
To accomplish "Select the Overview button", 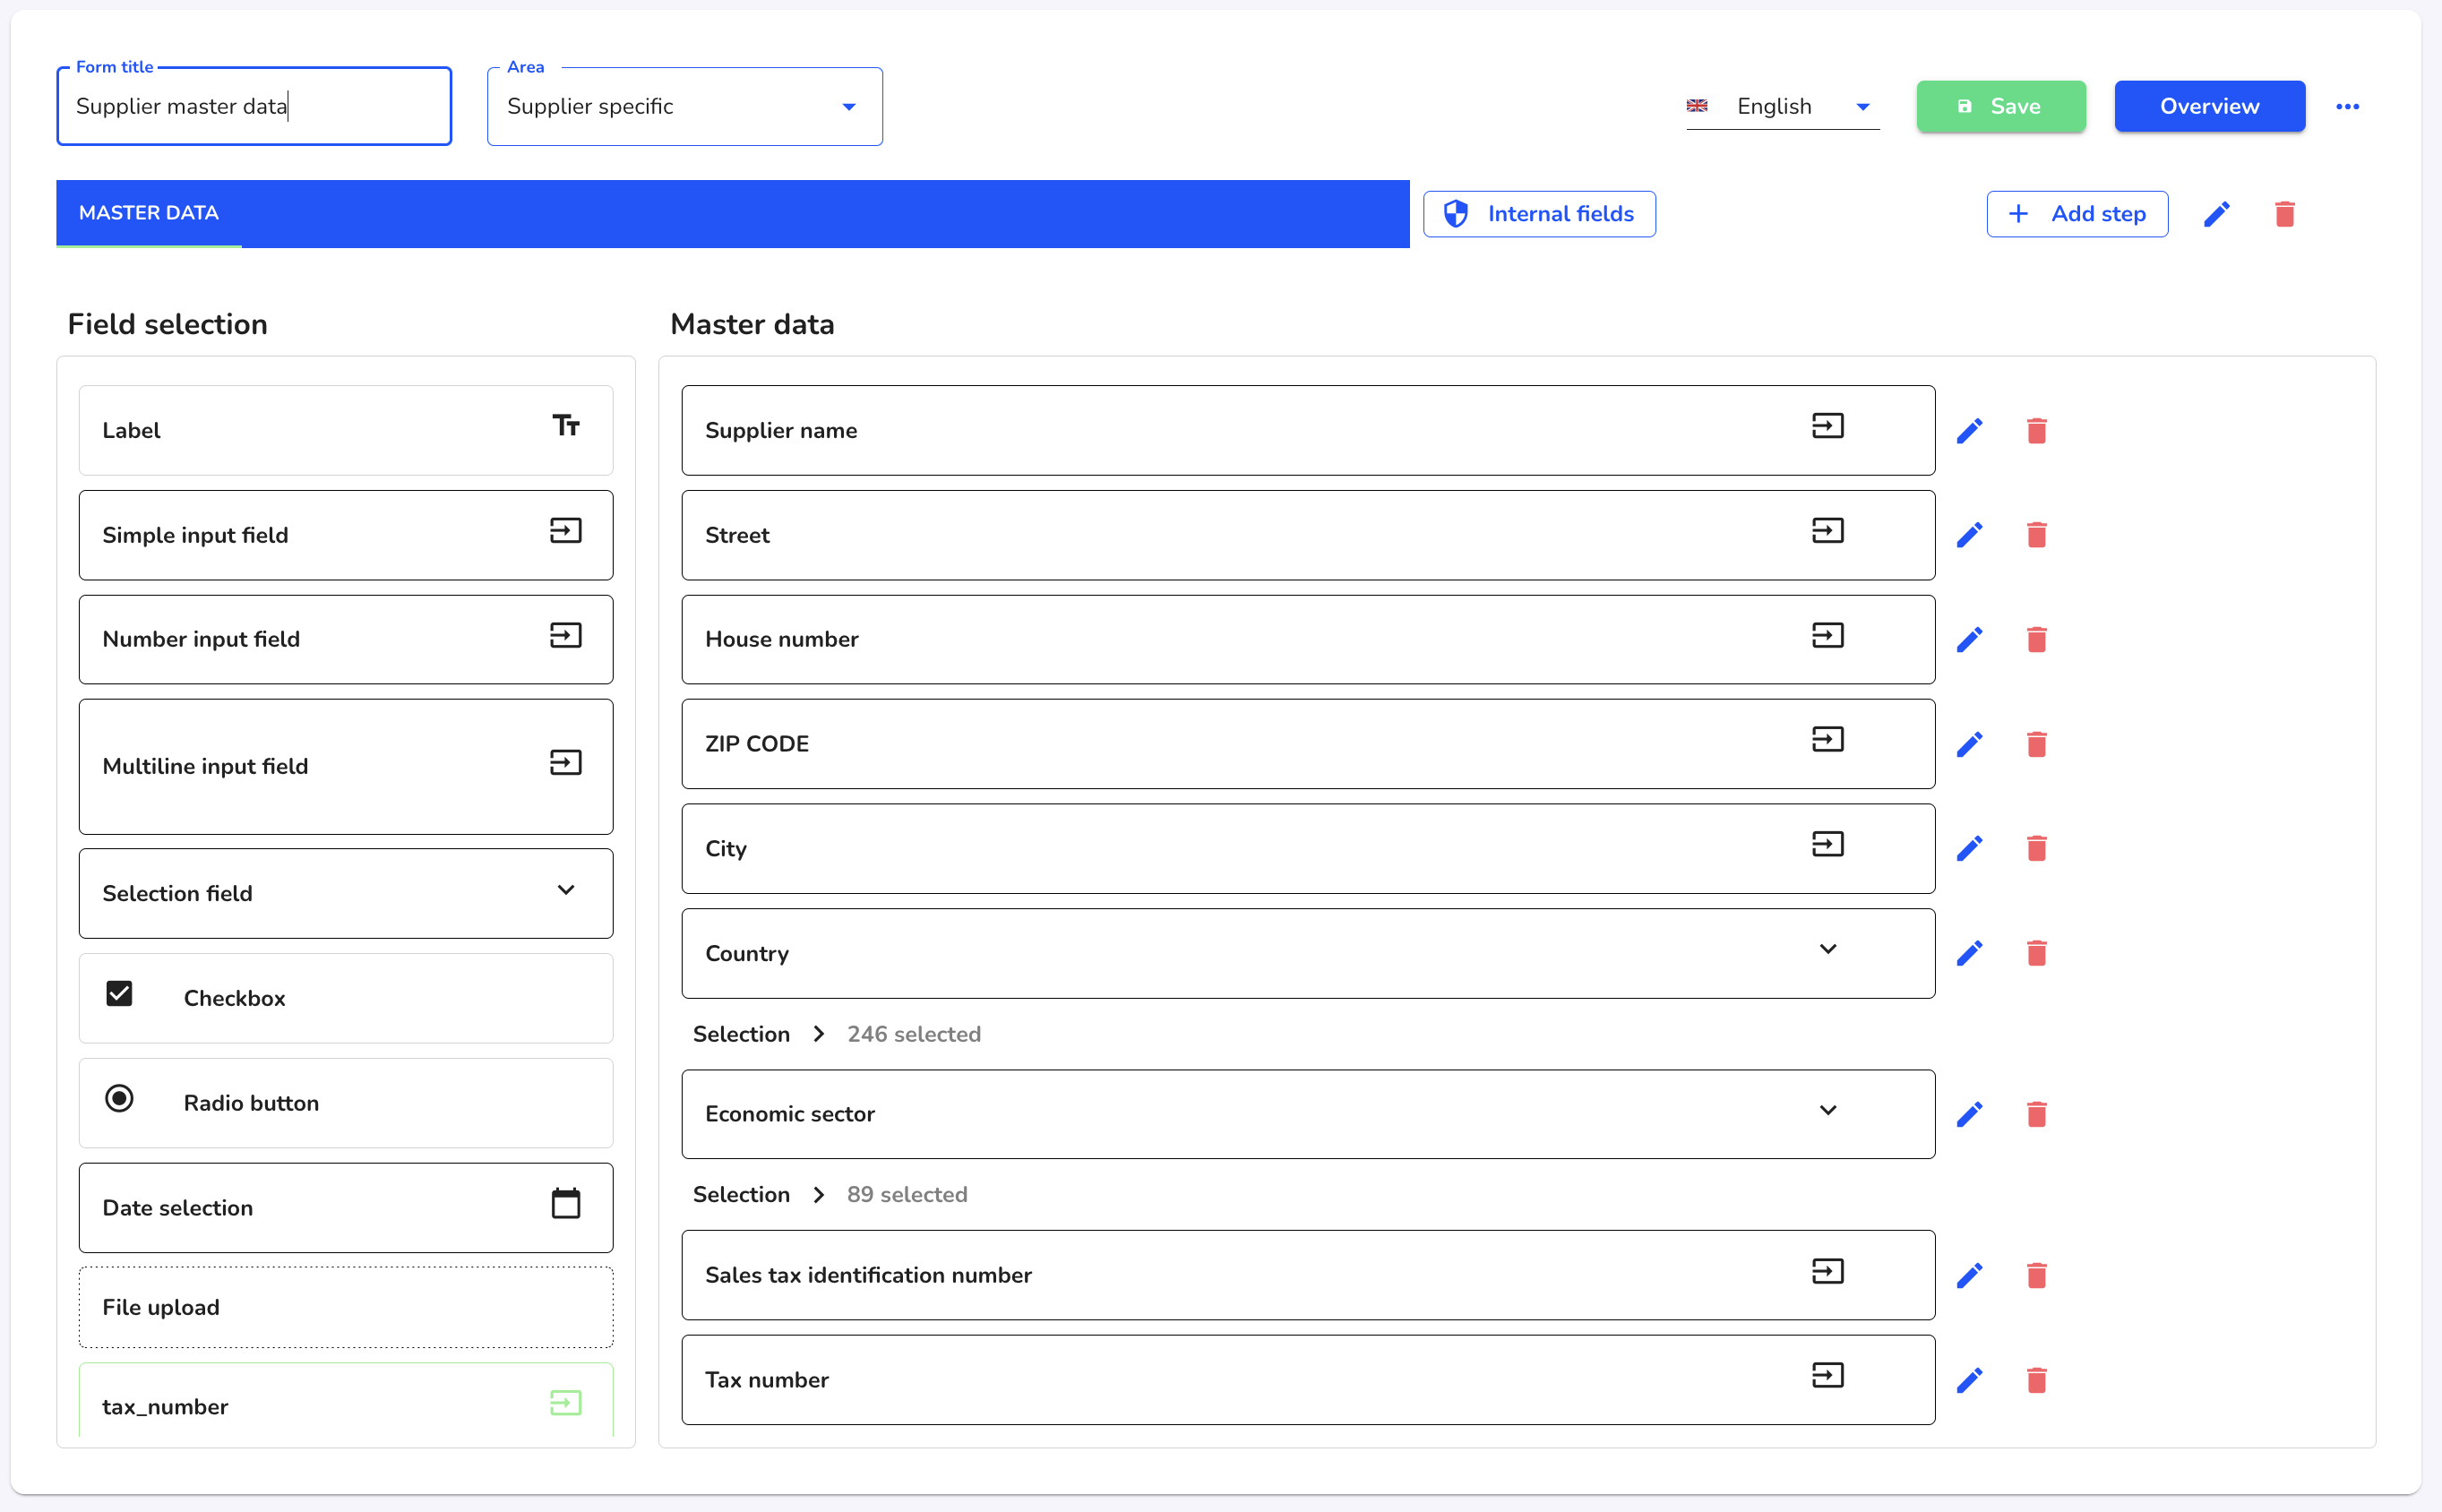I will (2210, 107).
